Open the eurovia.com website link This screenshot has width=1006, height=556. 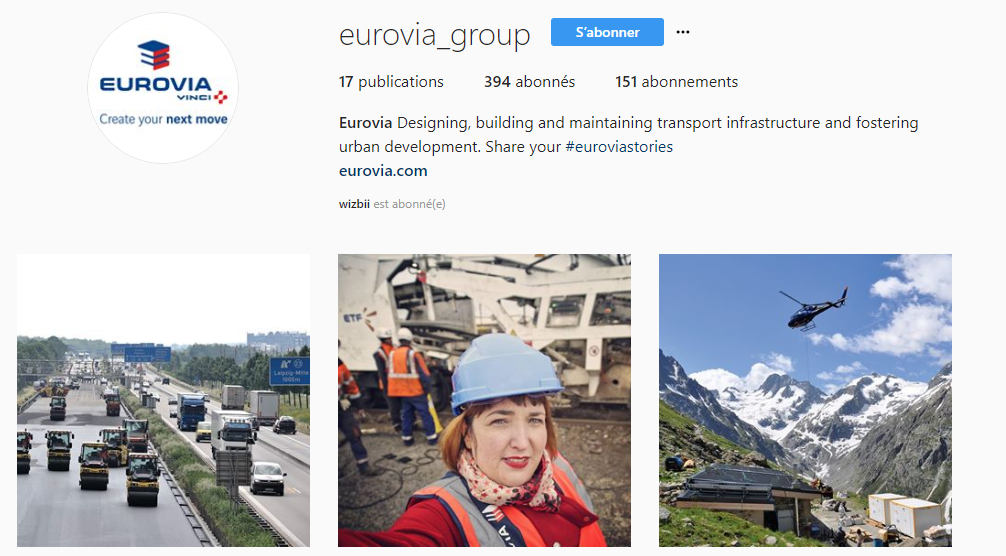tap(383, 171)
